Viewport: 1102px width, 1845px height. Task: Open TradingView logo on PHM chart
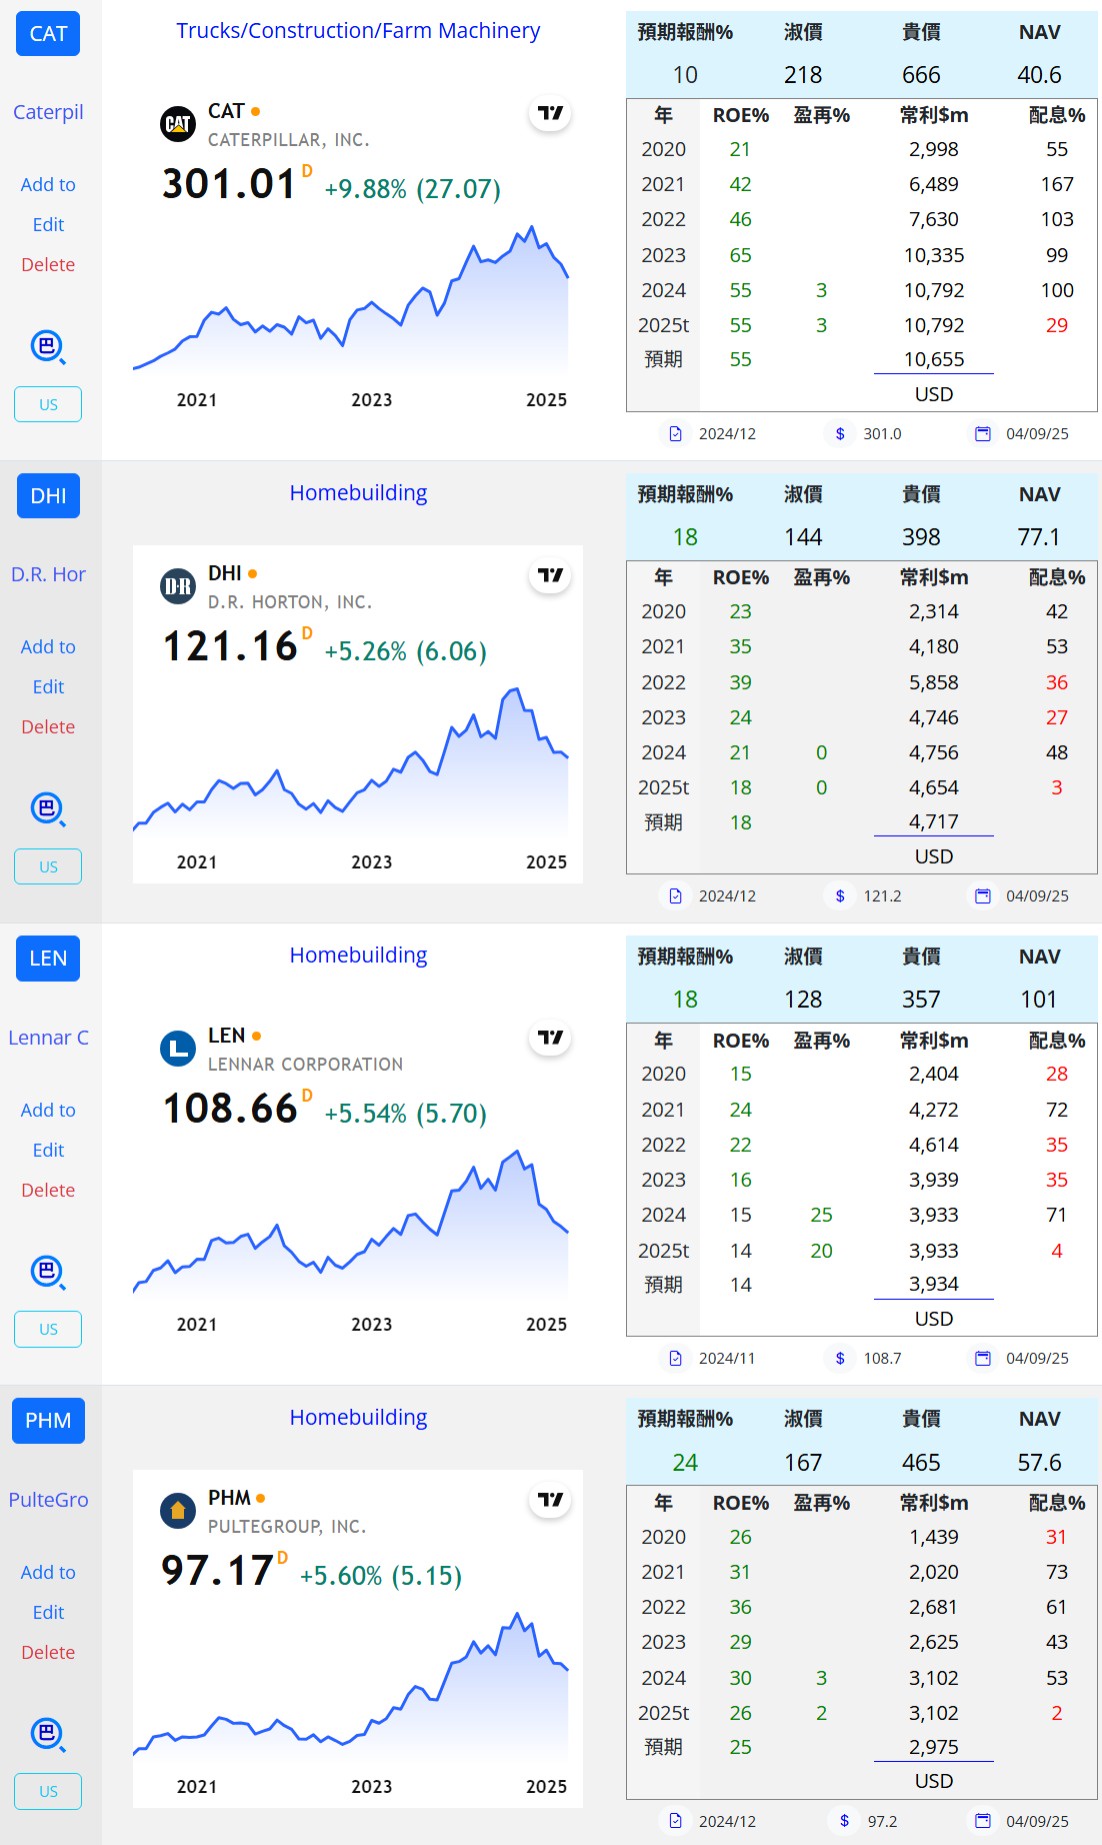(x=550, y=1499)
